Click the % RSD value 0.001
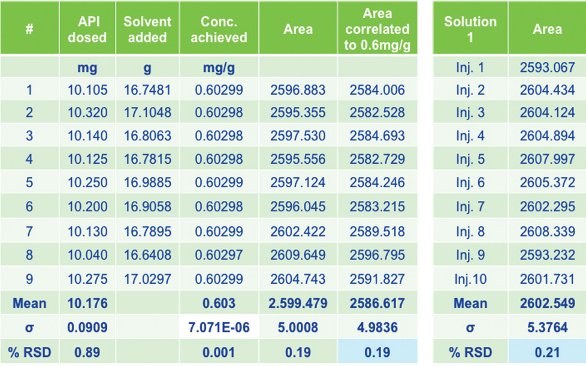The height and width of the screenshot is (366, 586). point(219,352)
